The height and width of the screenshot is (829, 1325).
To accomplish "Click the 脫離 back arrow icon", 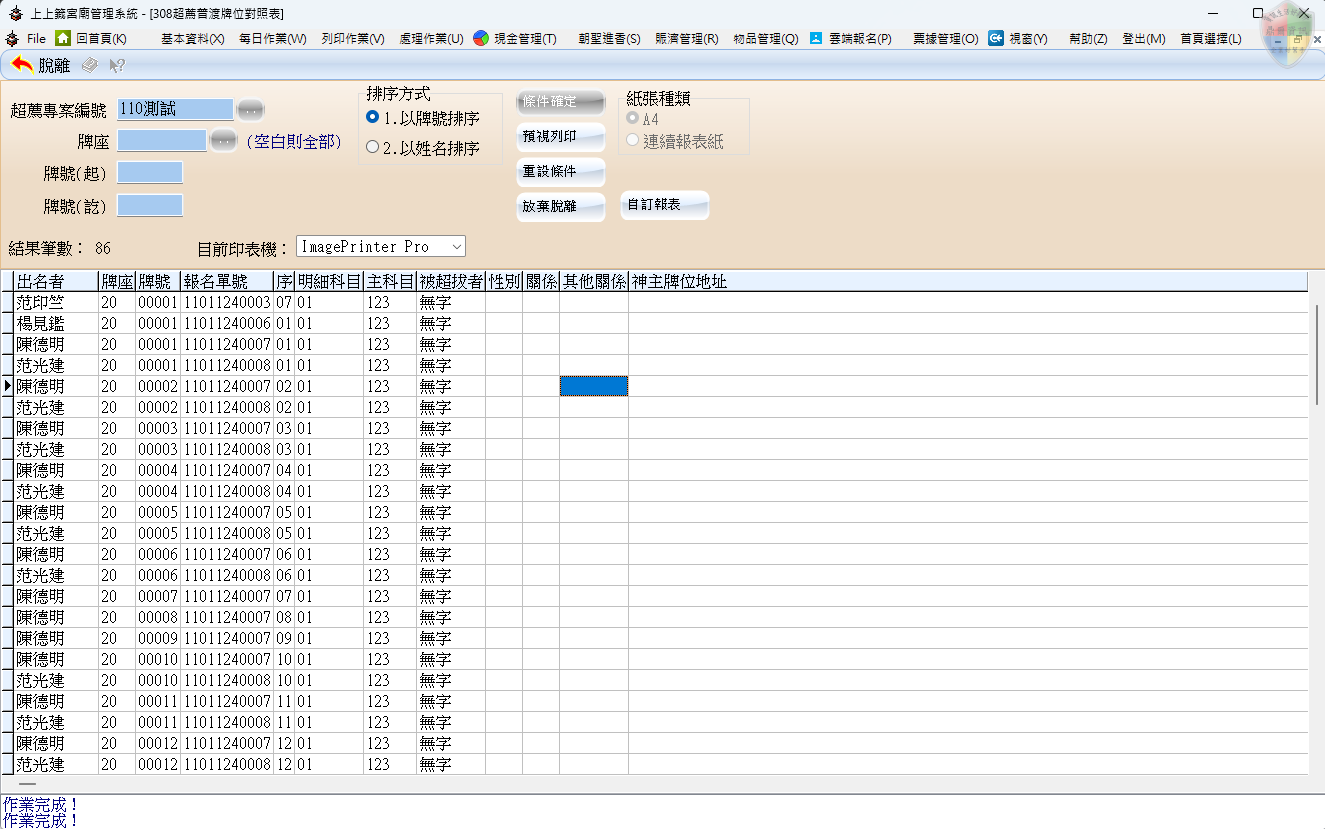I will (22, 65).
